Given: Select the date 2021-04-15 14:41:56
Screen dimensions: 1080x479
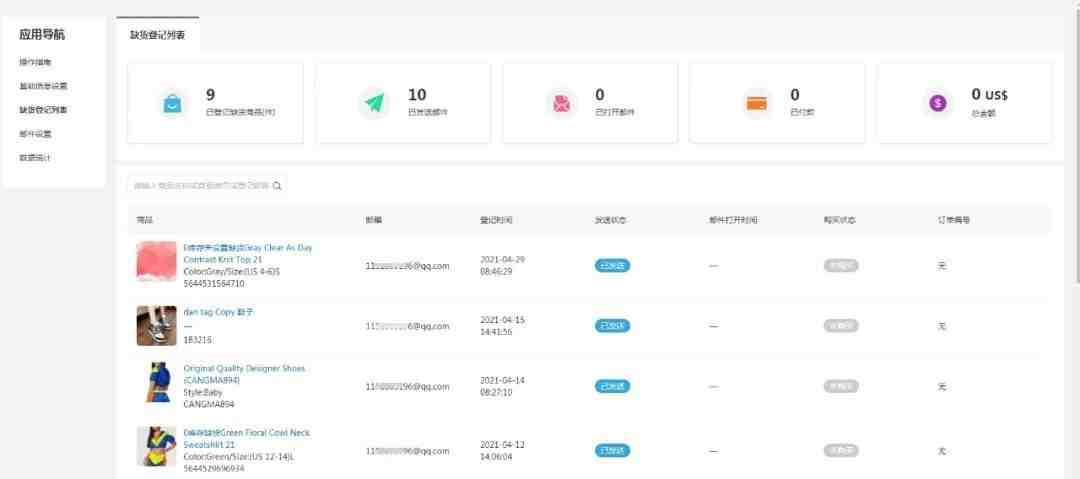Looking at the screenshot, I should point(502,326).
